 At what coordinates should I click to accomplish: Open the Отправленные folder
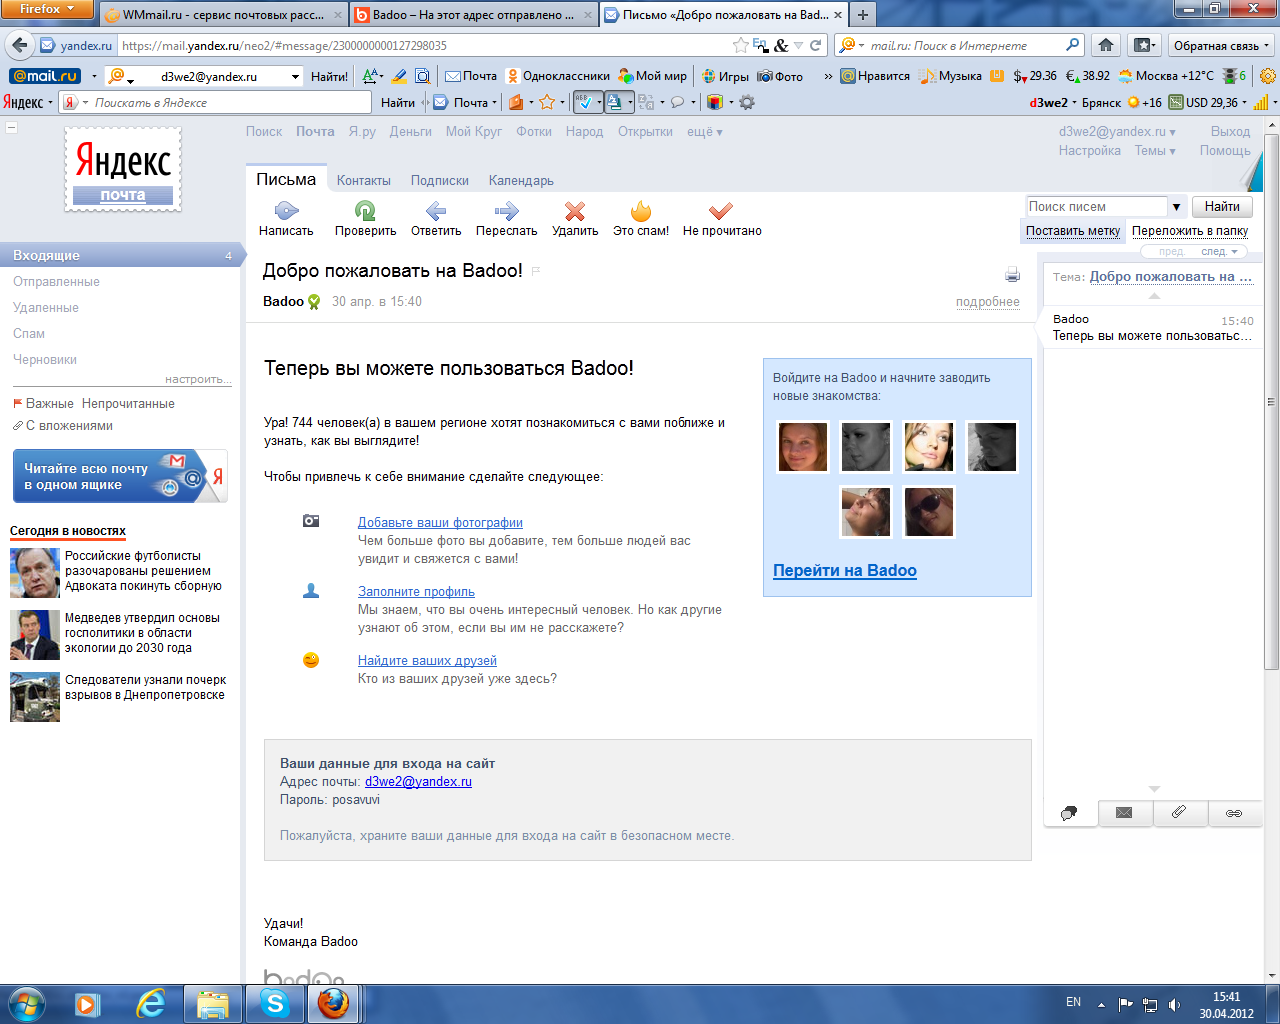pyautogui.click(x=56, y=282)
